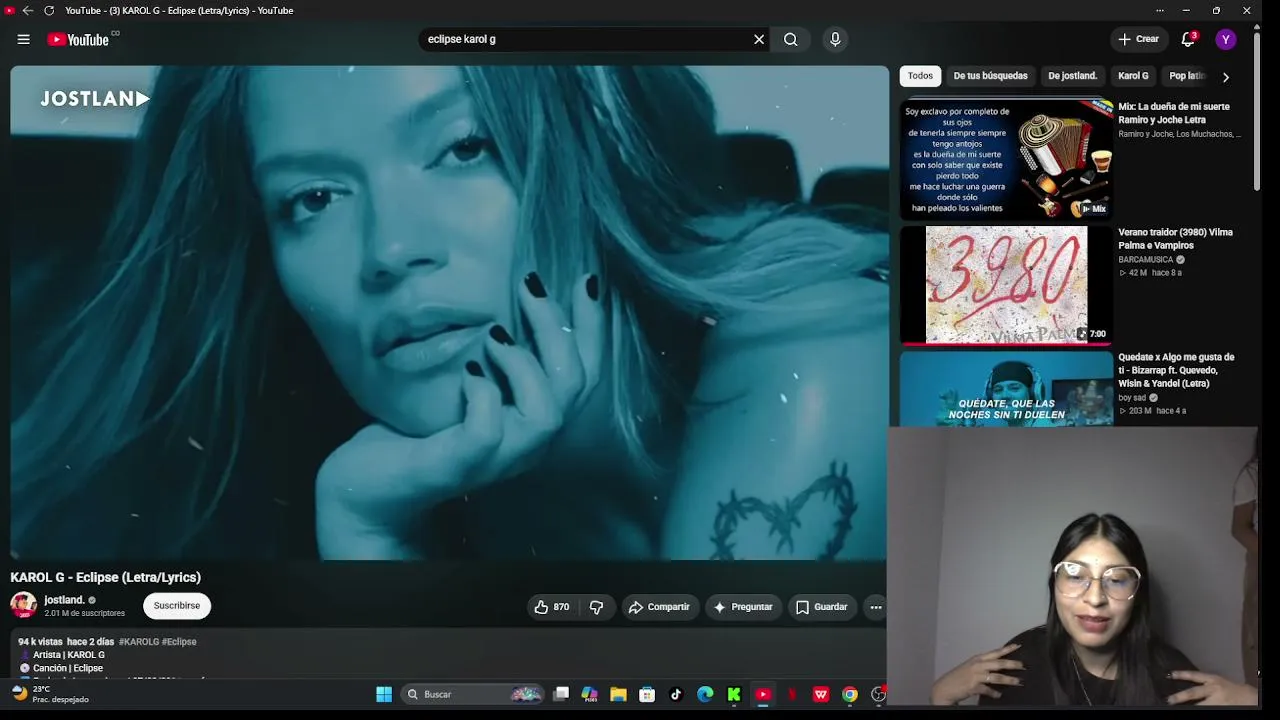Click the 'Artista | KAROL G' description line
Screen dimensions: 1280x720
[69, 655]
